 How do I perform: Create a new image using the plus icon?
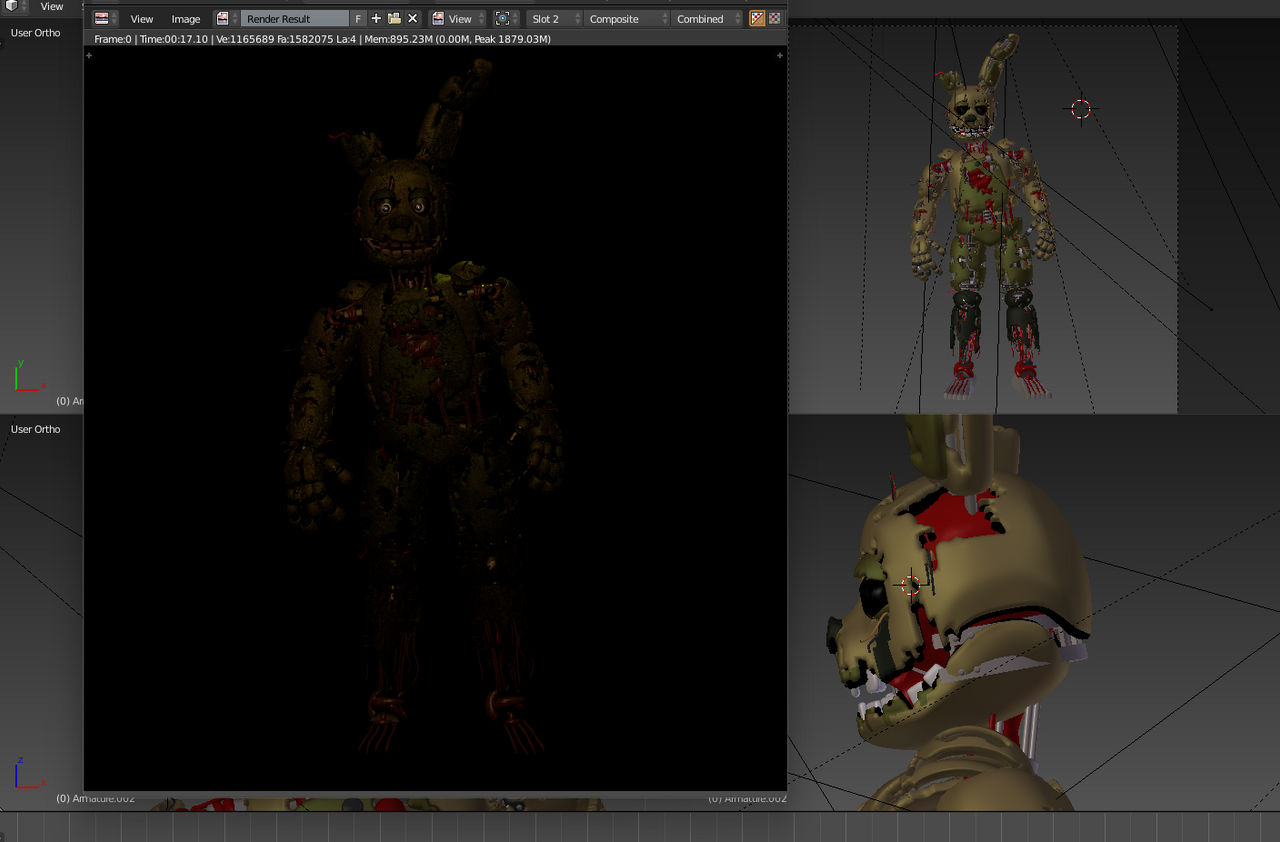[x=375, y=18]
